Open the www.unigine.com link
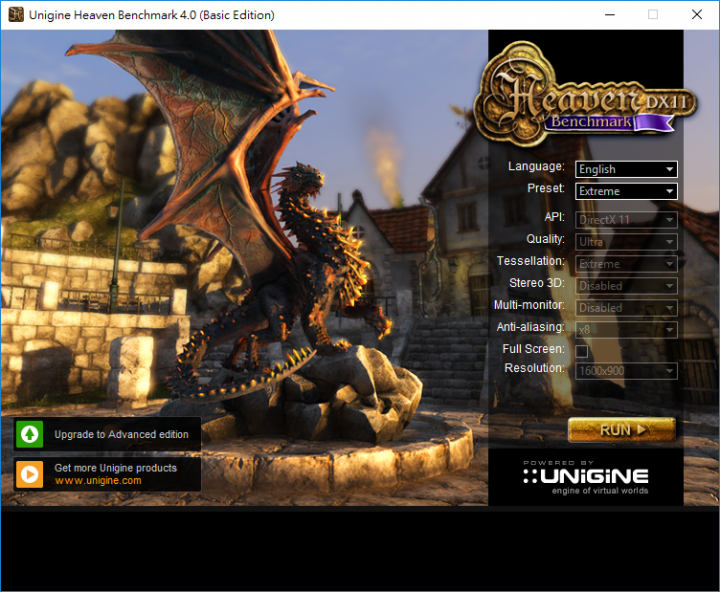The width and height of the screenshot is (720, 592). coord(98,480)
